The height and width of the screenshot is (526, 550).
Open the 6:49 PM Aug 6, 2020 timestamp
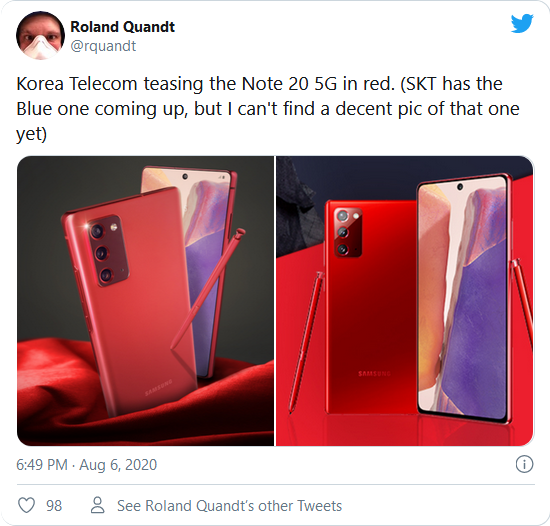[x=86, y=465]
